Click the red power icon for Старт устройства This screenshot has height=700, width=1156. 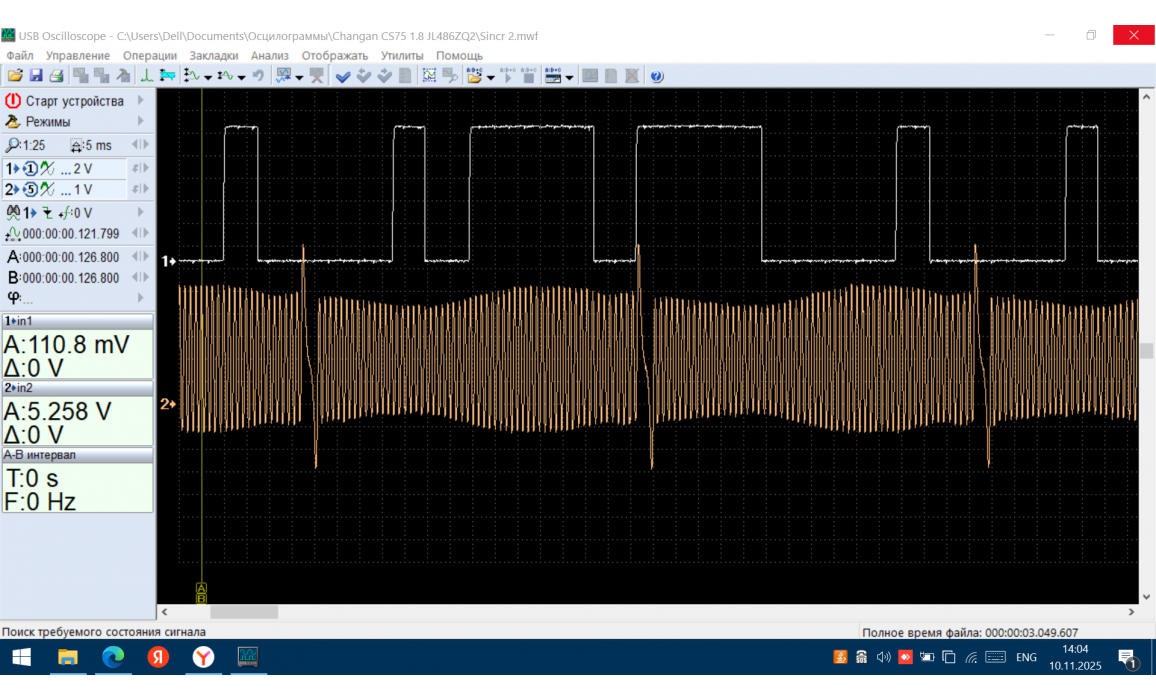pos(13,101)
